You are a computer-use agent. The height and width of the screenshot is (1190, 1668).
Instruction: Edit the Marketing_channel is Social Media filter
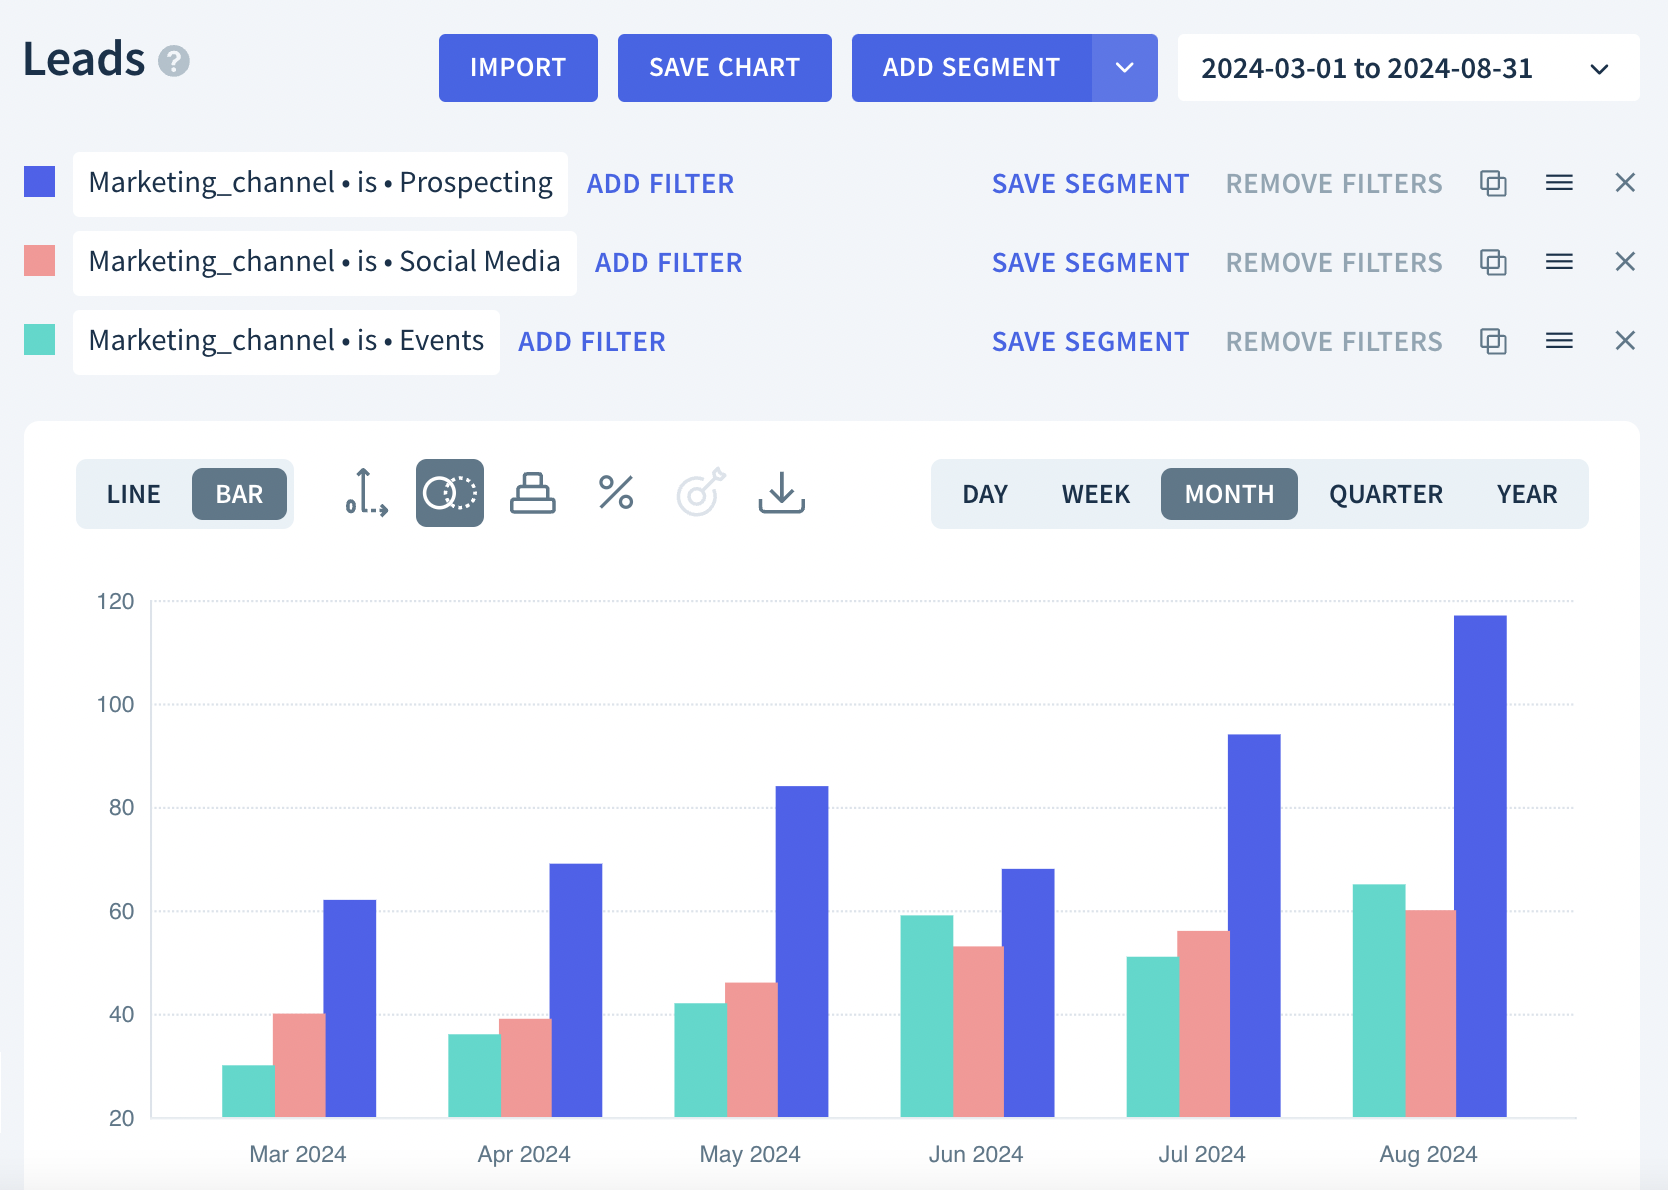325,263
